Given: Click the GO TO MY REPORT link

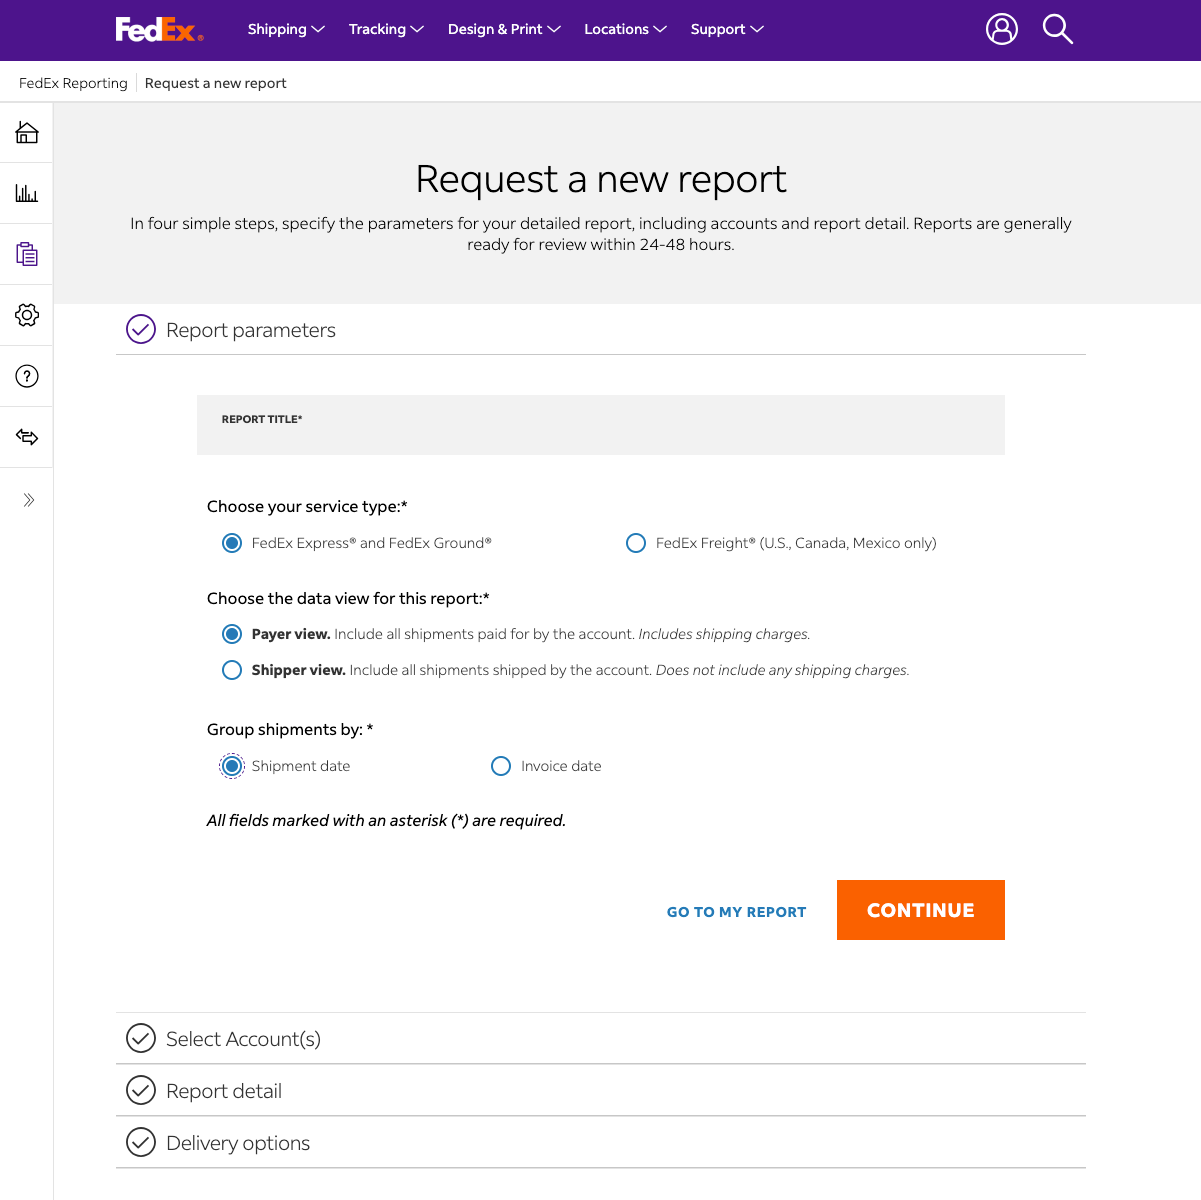Looking at the screenshot, I should (x=736, y=912).
